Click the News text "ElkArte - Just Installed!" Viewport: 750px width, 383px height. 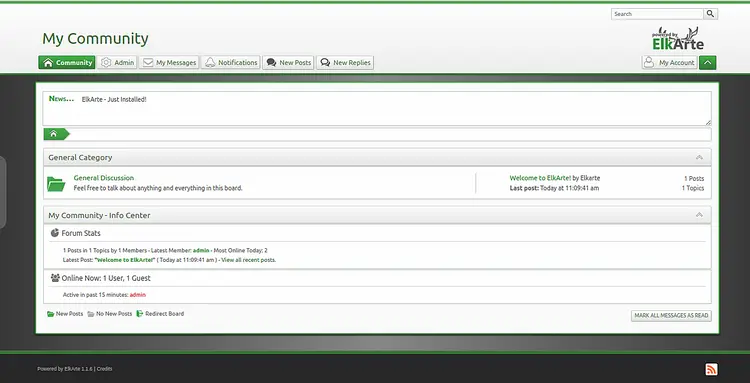coord(114,99)
